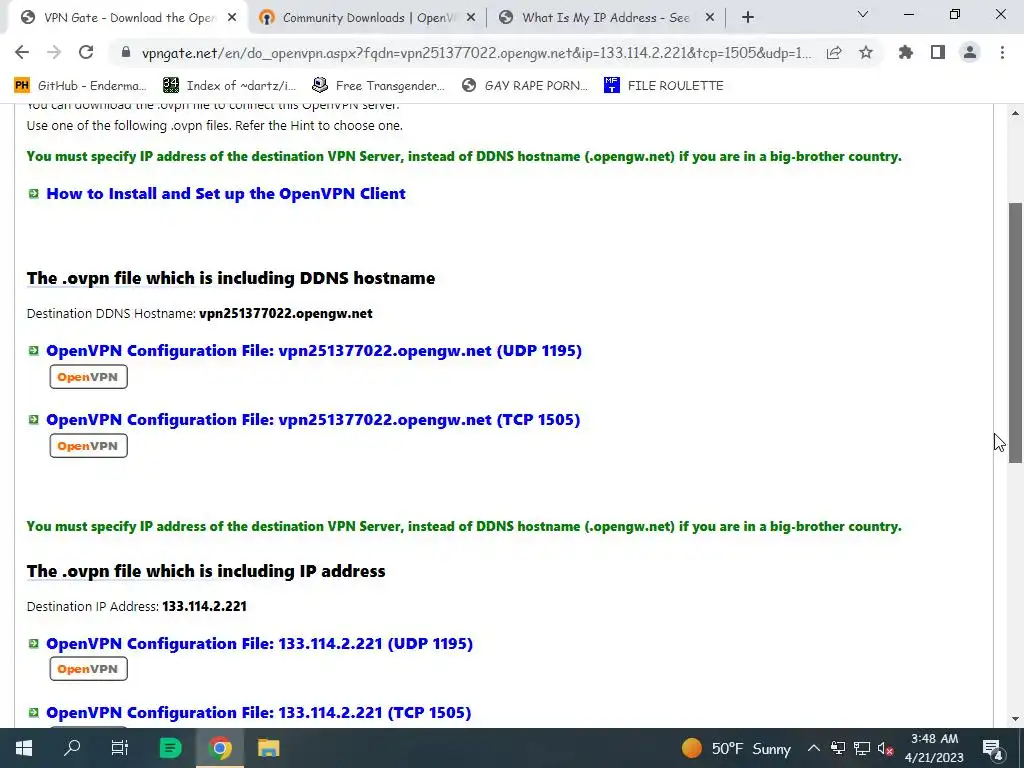Click the page vertical scrollbar thumb
Image resolution: width=1024 pixels, height=768 pixels.
pos(1015,333)
